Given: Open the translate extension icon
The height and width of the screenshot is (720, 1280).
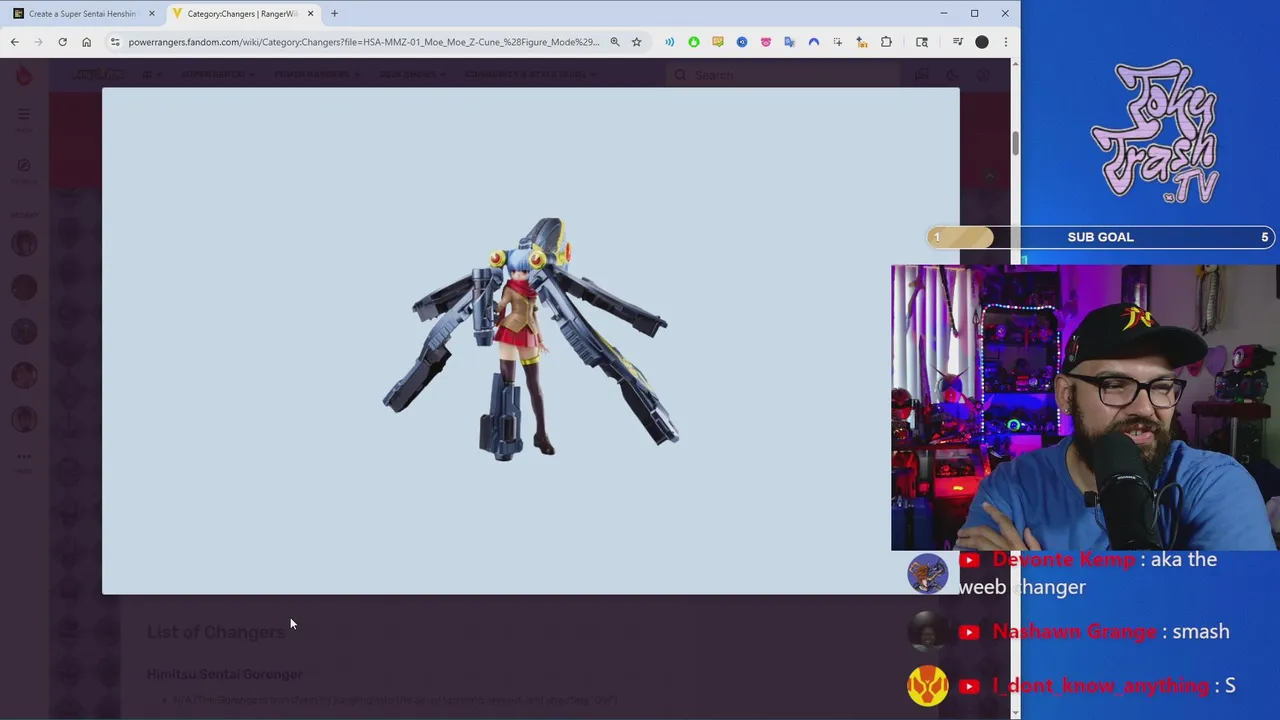Looking at the screenshot, I should (x=789, y=42).
